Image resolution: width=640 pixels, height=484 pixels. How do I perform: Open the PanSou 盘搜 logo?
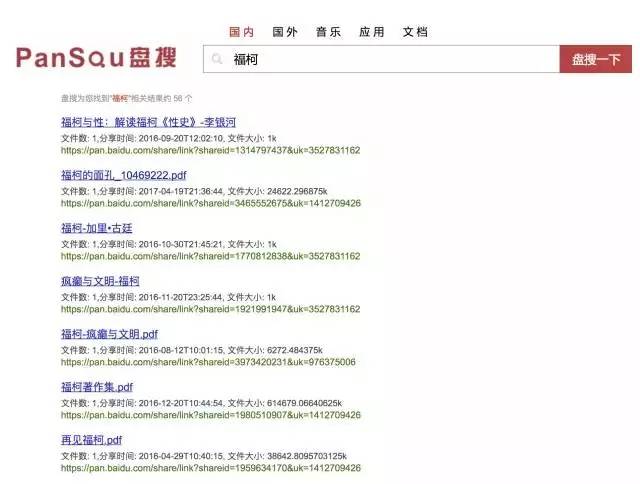click(96, 58)
